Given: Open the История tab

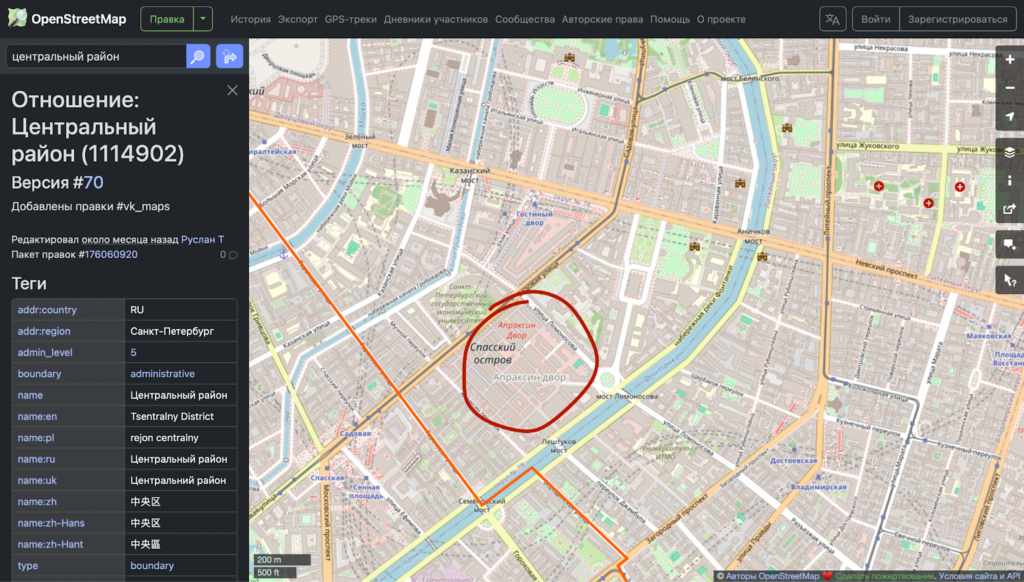Looking at the screenshot, I should click(250, 19).
